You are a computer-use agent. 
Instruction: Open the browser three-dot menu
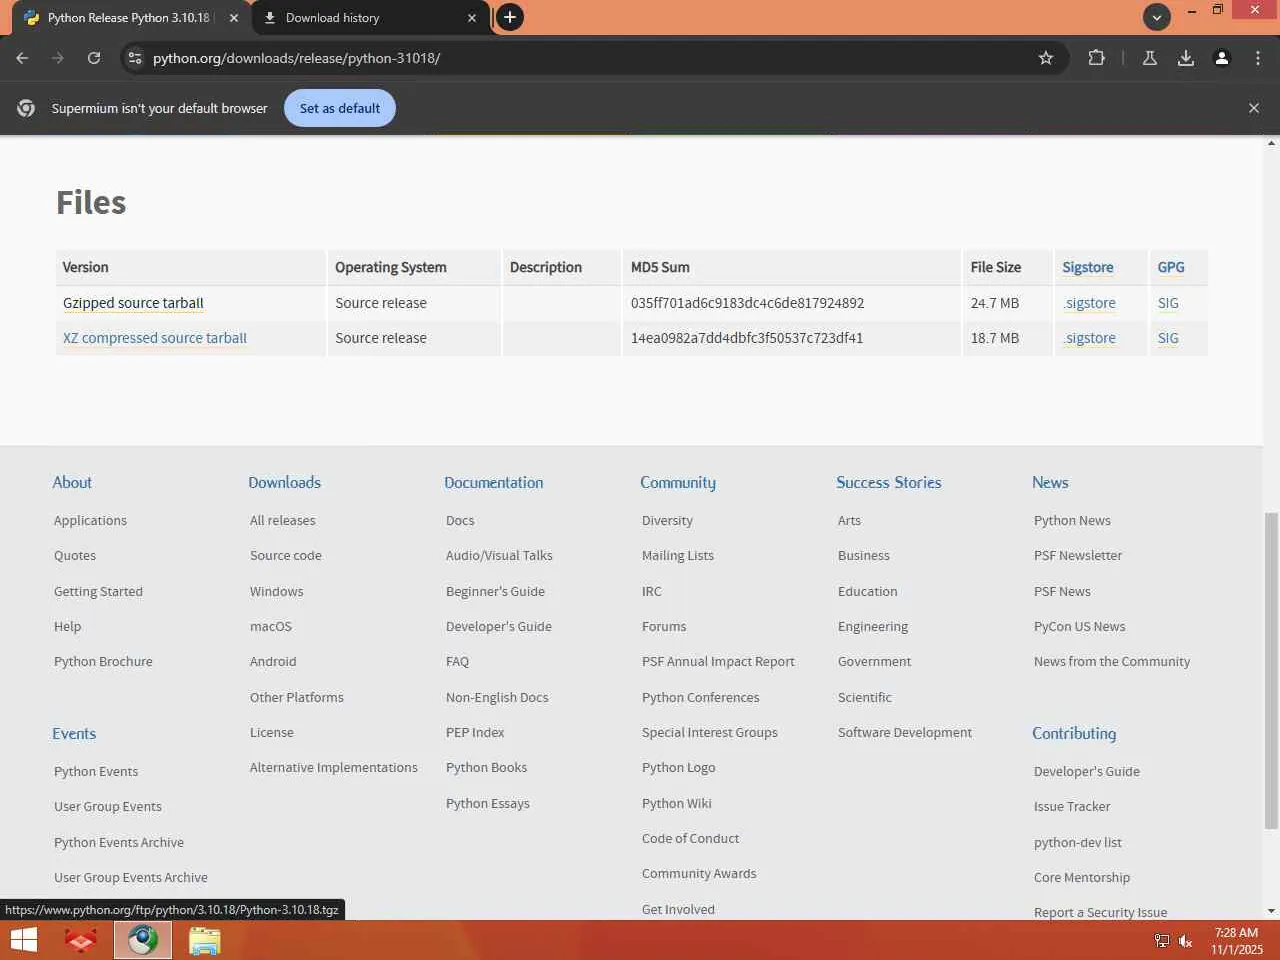pos(1258,58)
